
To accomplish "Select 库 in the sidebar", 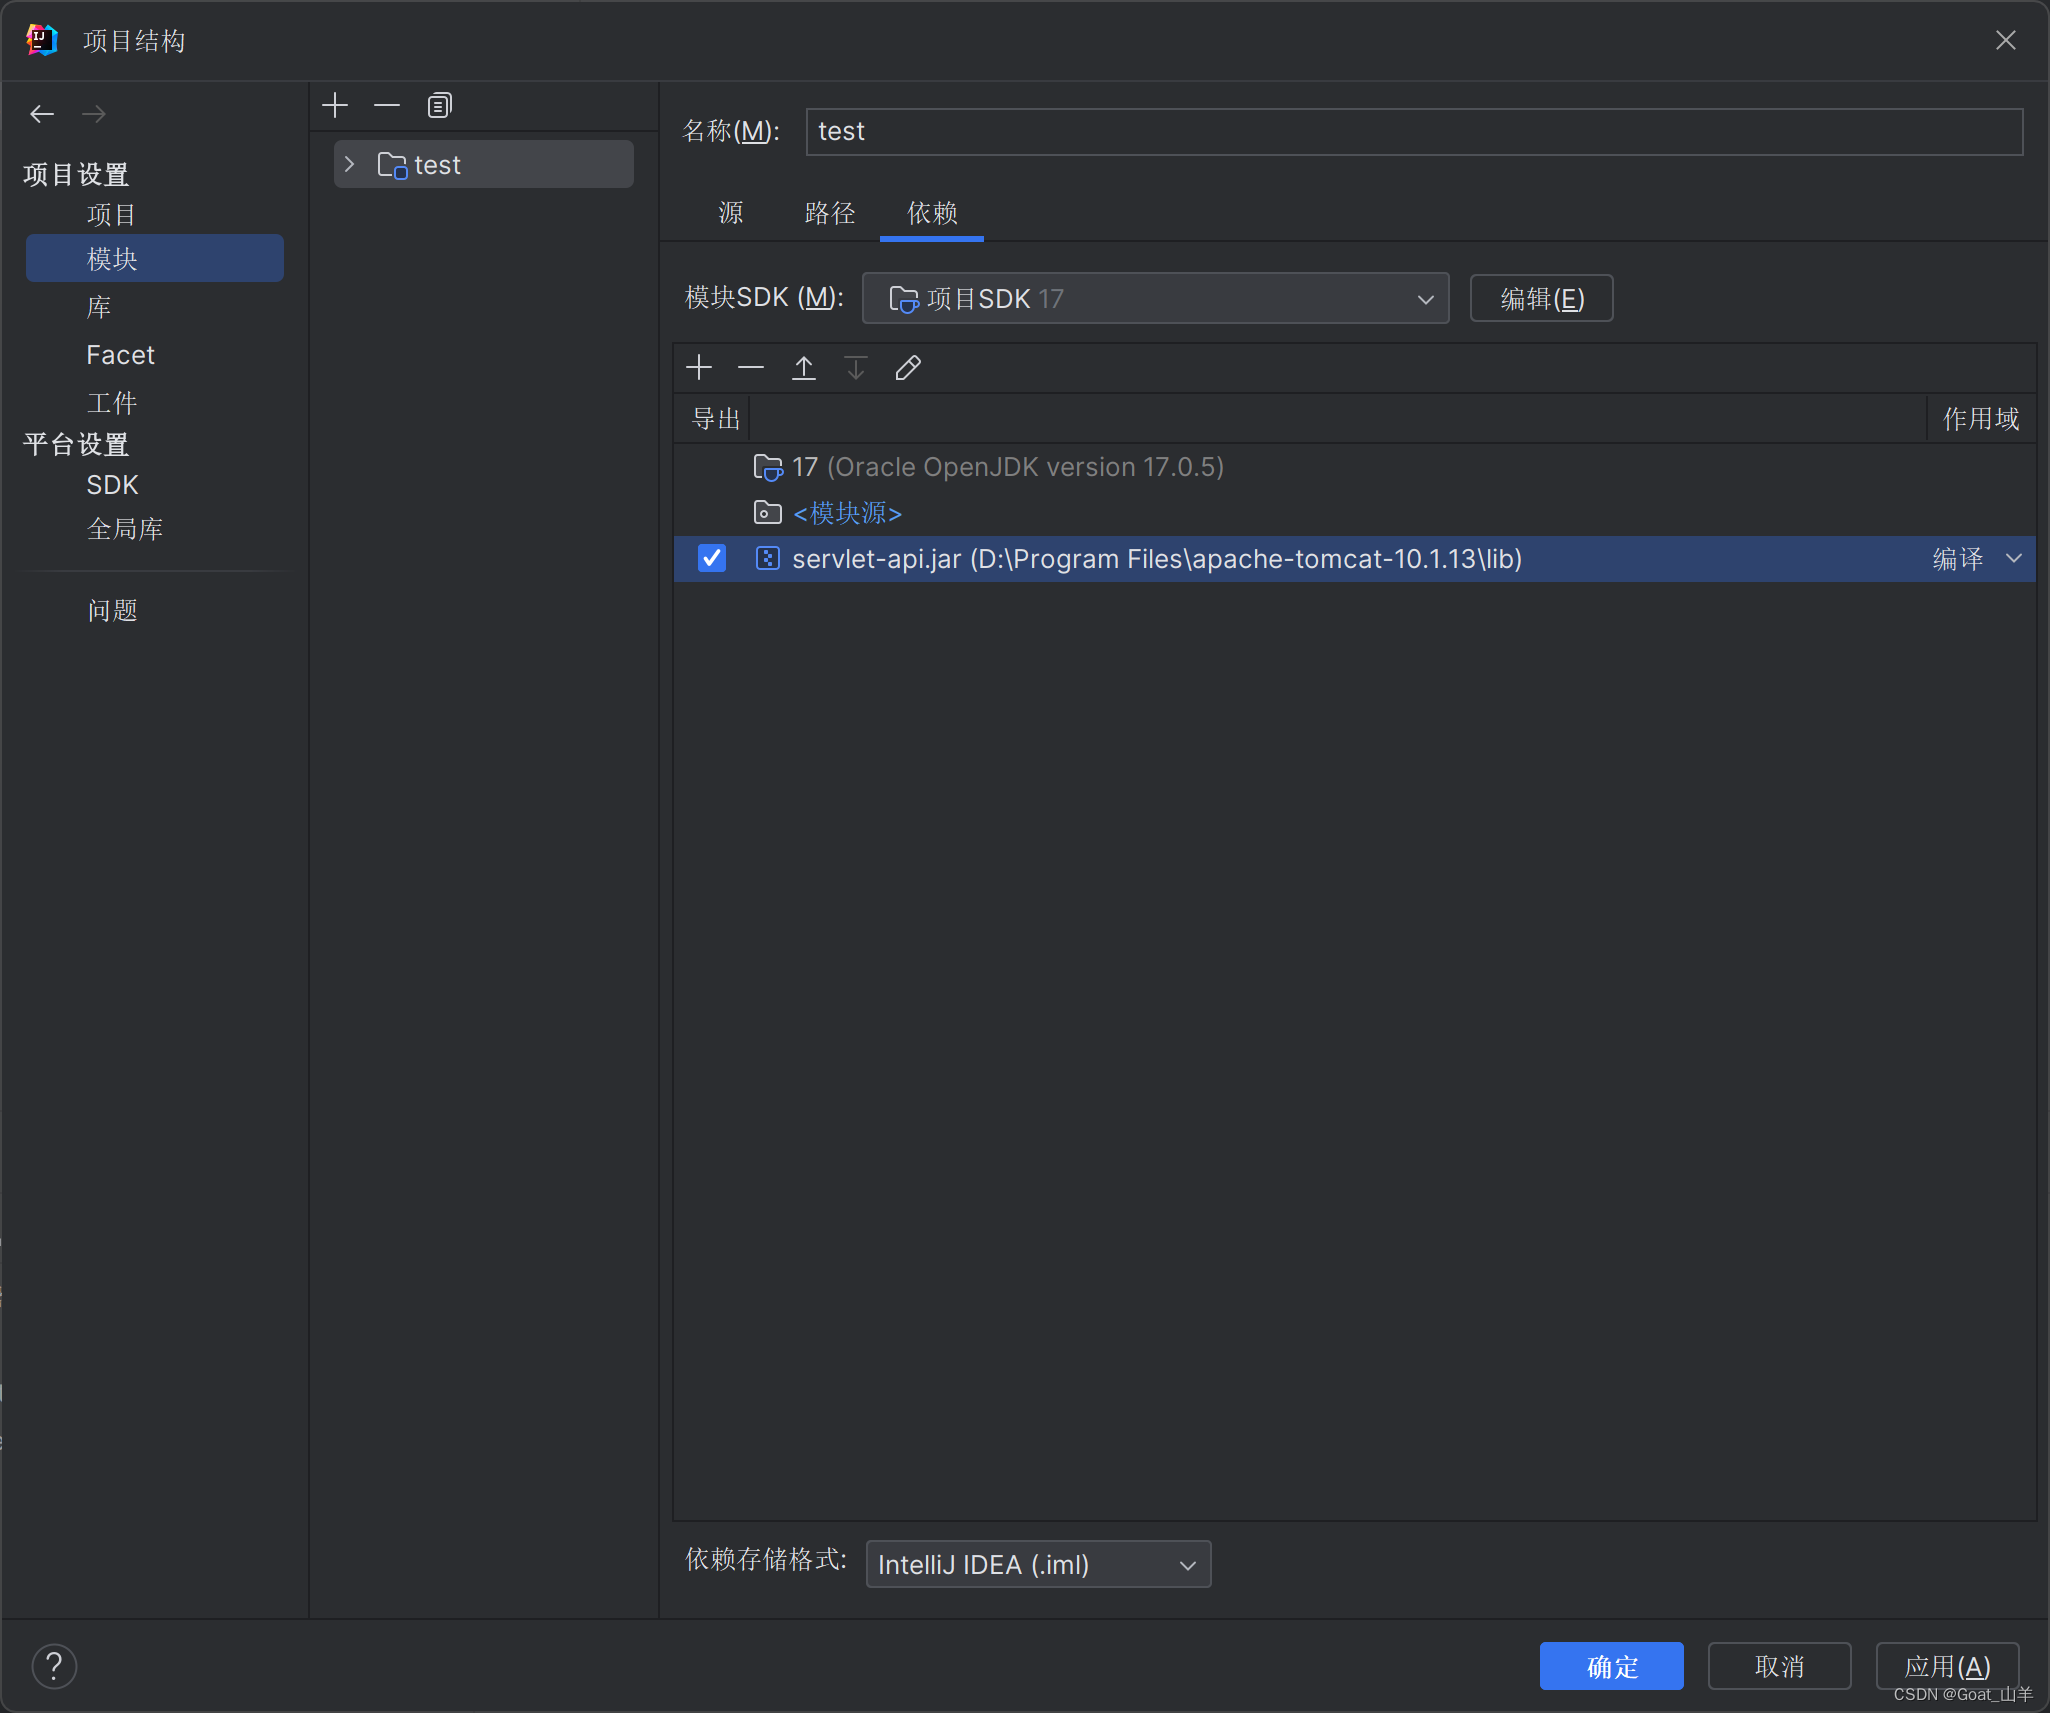I will click(x=99, y=307).
